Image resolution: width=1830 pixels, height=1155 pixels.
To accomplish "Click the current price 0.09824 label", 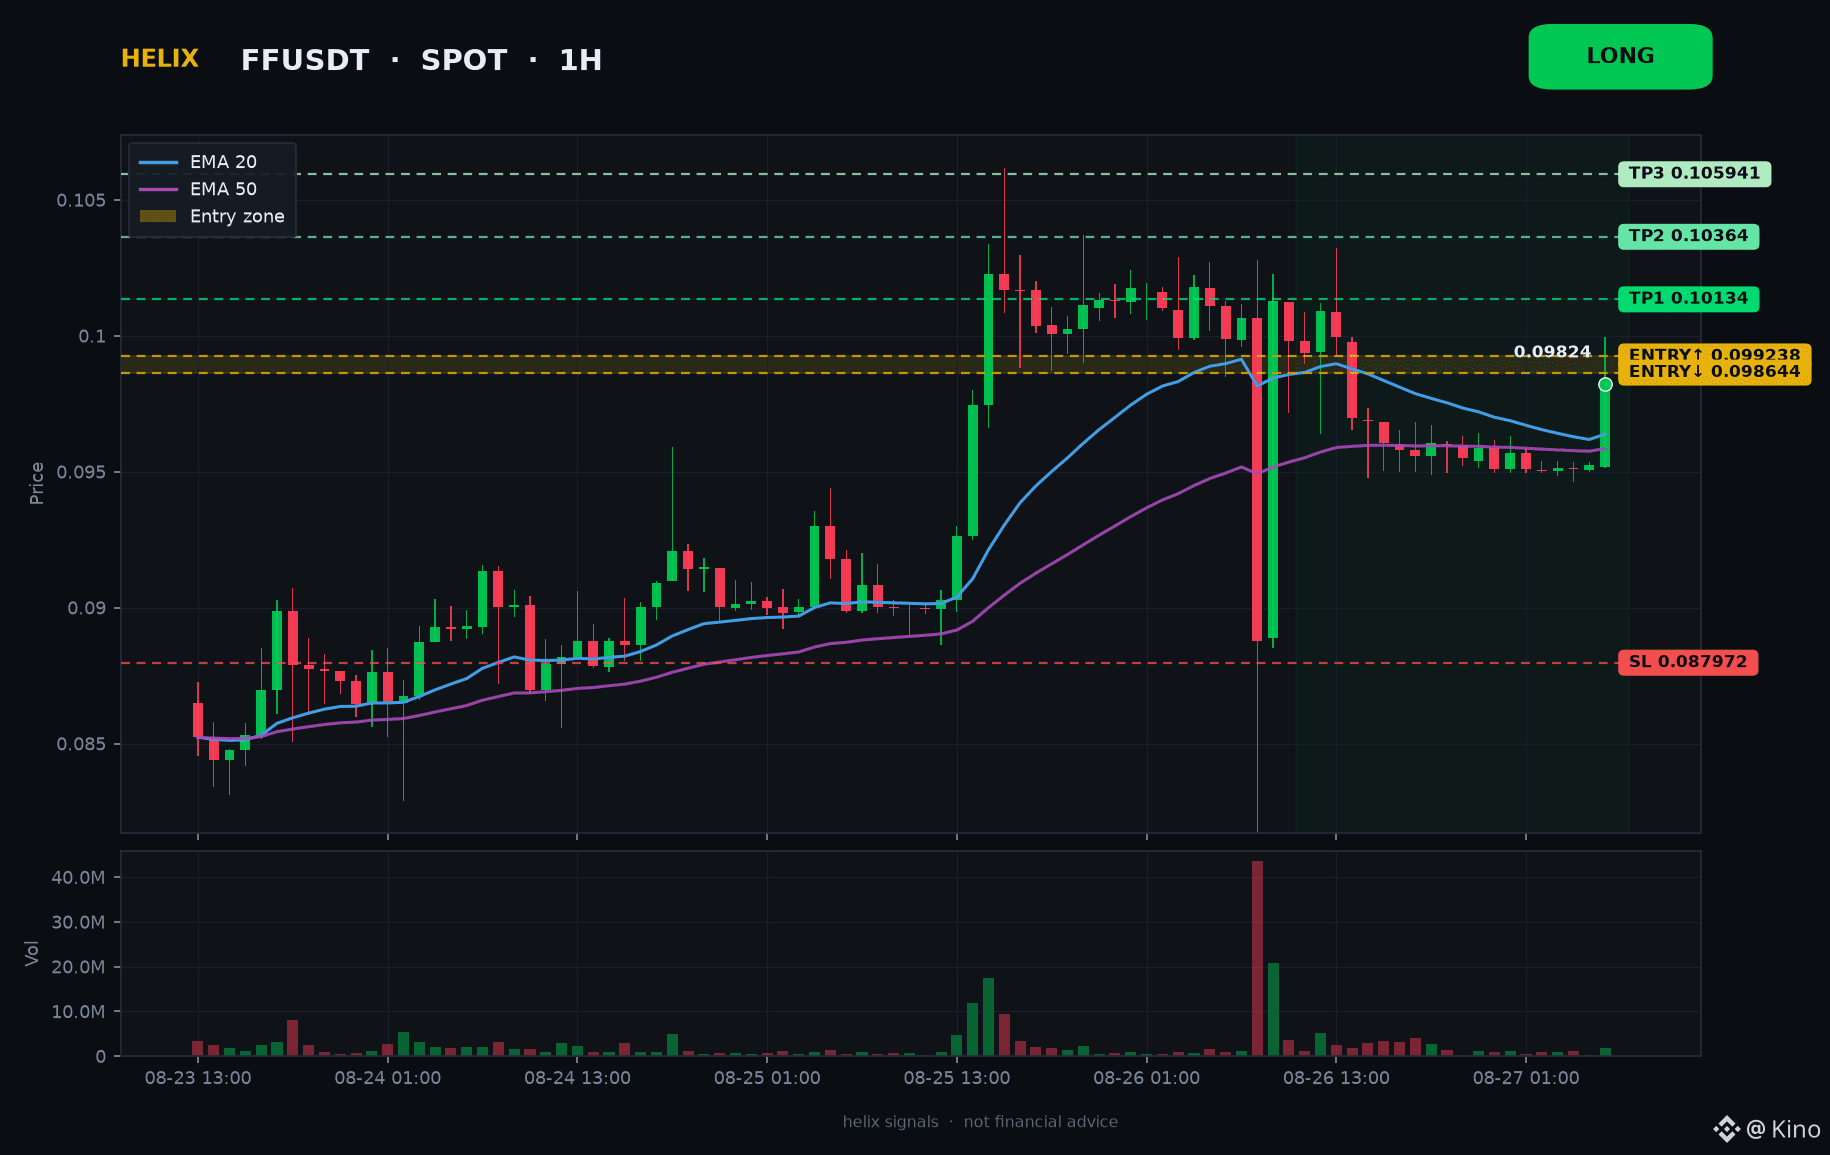I will click(x=1552, y=352).
